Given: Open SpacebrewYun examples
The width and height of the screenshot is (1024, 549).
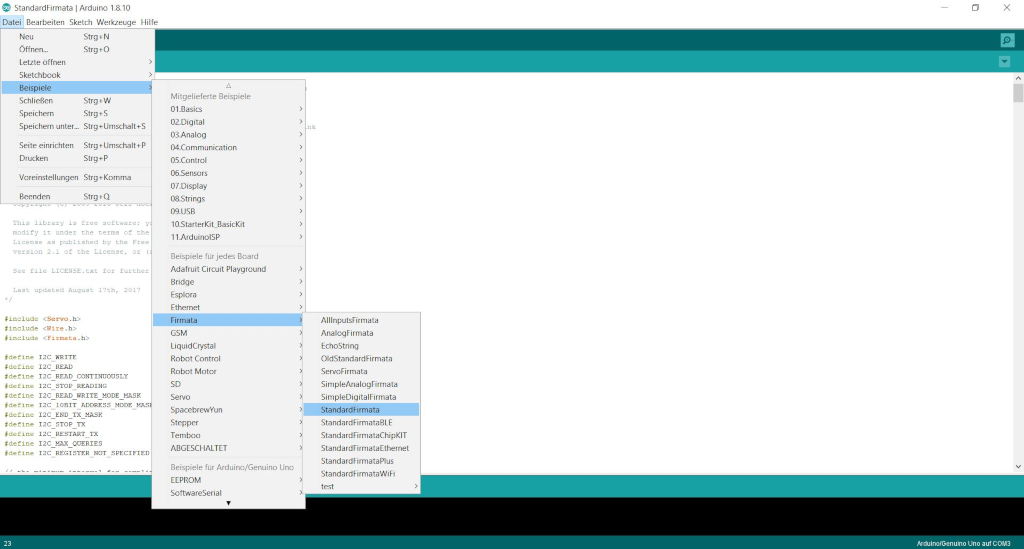Looking at the screenshot, I should point(229,410).
